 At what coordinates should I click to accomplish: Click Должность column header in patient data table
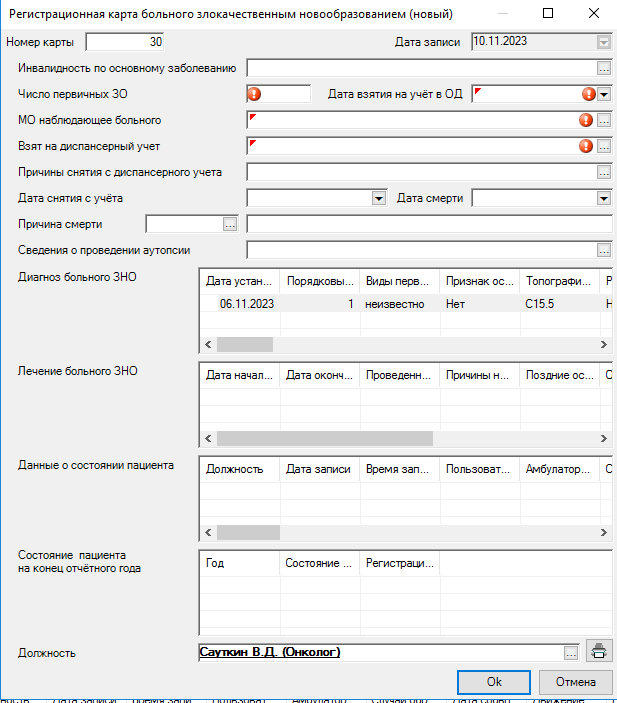239,469
